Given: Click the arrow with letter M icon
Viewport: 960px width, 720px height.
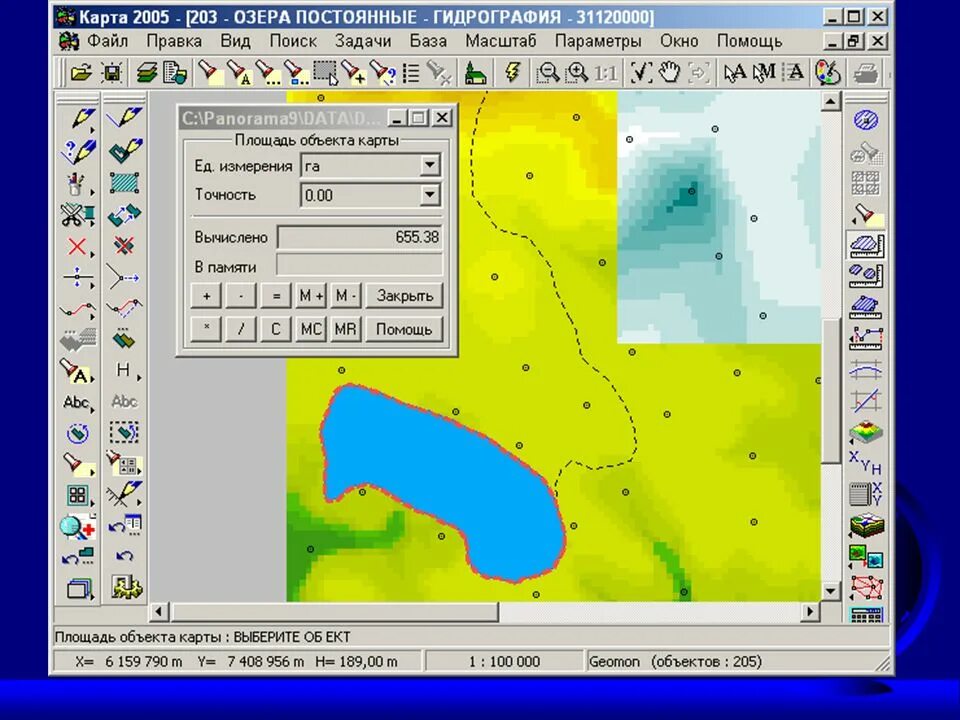Looking at the screenshot, I should [x=765, y=73].
